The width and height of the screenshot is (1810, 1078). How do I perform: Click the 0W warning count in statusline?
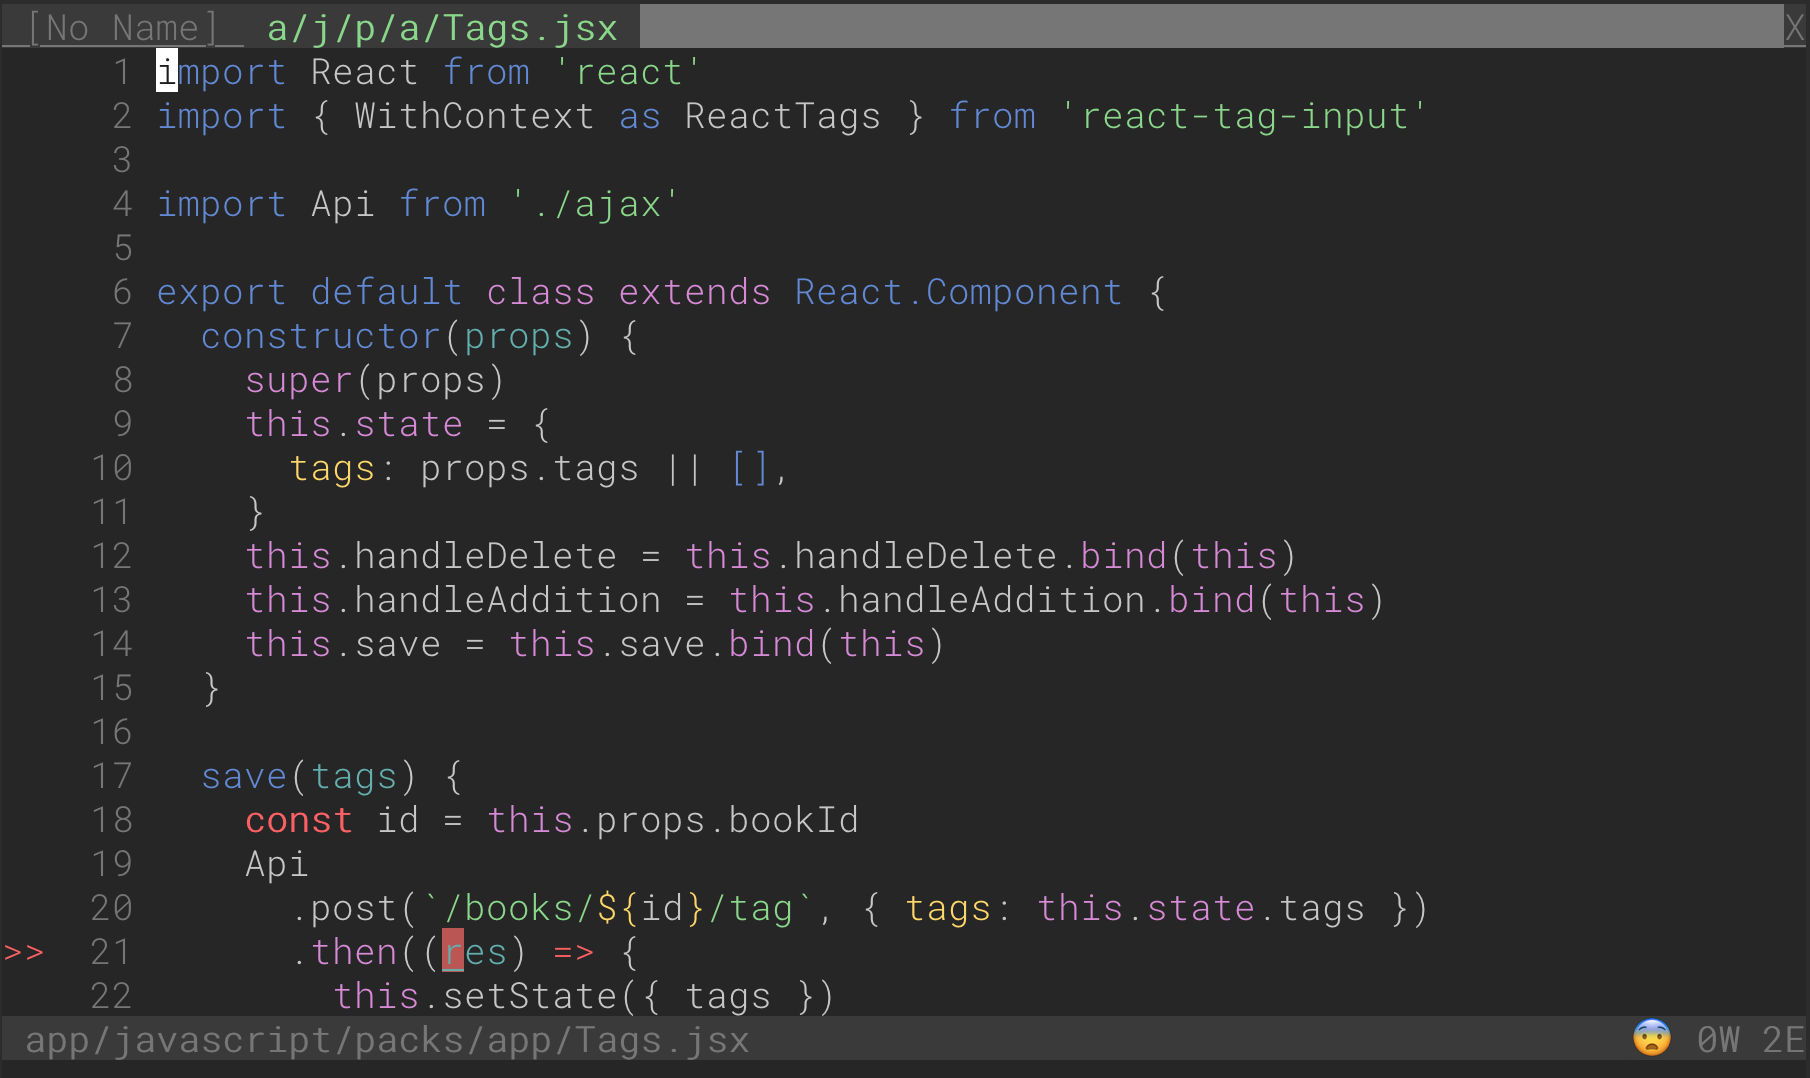point(1718,1040)
